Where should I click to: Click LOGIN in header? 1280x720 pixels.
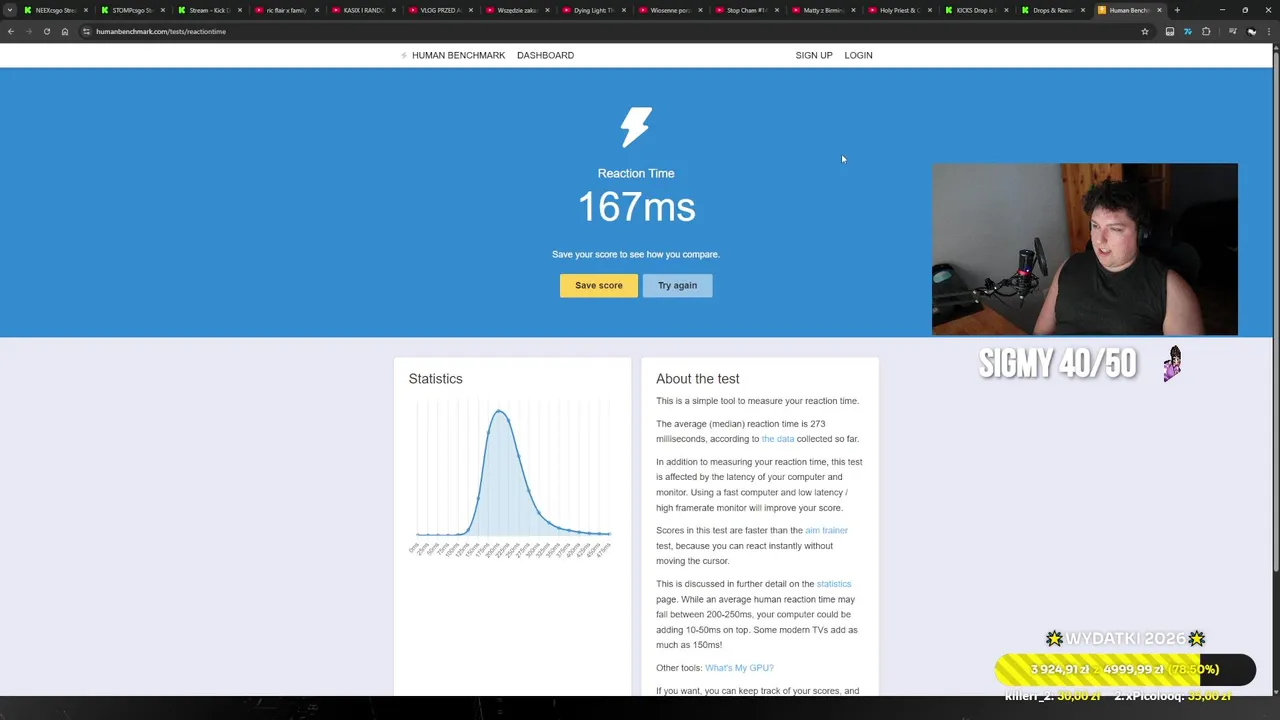[858, 55]
